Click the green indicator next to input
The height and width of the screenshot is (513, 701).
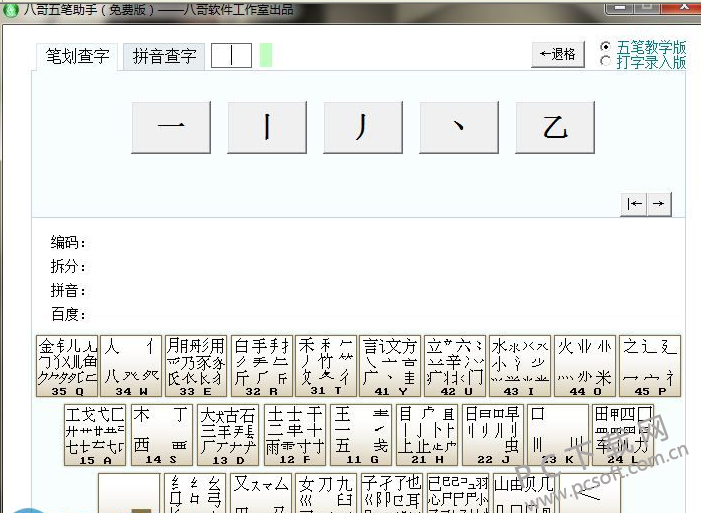pos(266,55)
